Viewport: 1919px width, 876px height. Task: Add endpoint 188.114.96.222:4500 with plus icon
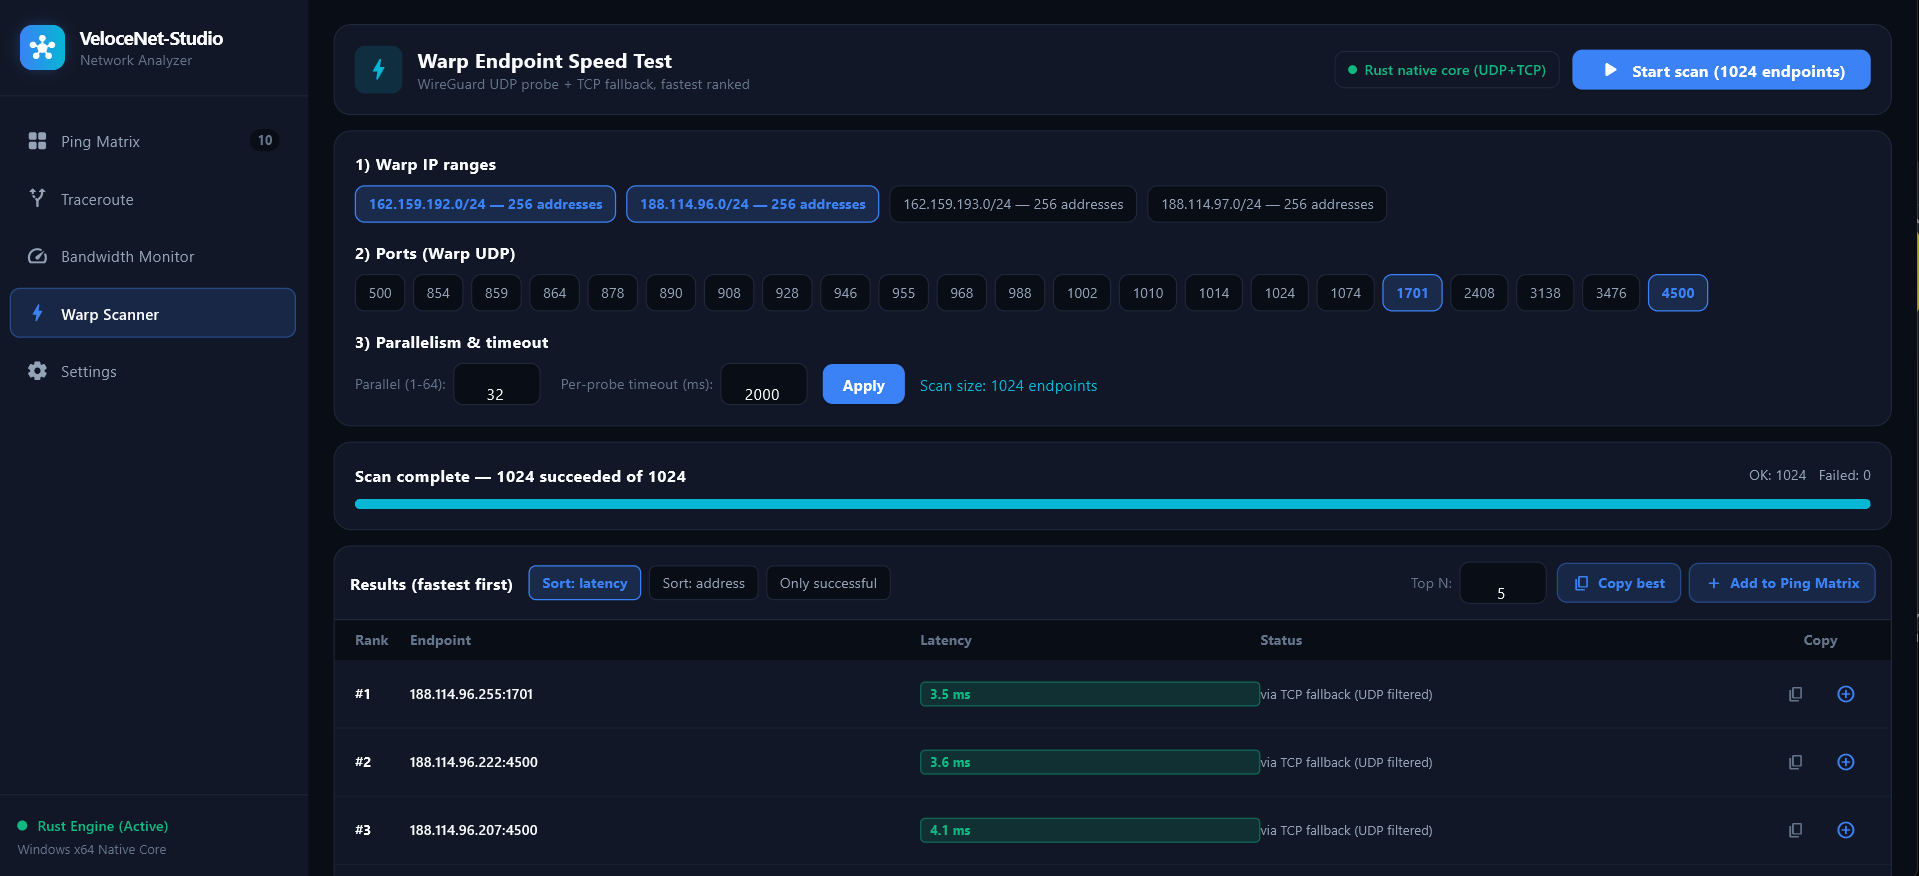point(1846,762)
